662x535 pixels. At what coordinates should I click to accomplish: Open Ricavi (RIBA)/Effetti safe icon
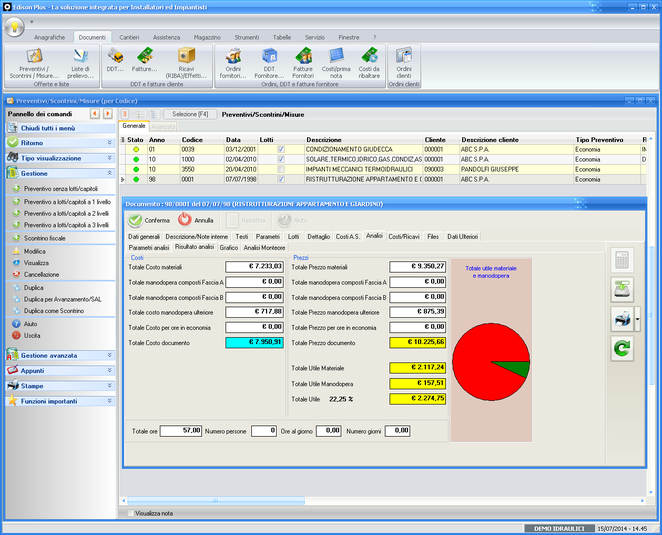(188, 56)
